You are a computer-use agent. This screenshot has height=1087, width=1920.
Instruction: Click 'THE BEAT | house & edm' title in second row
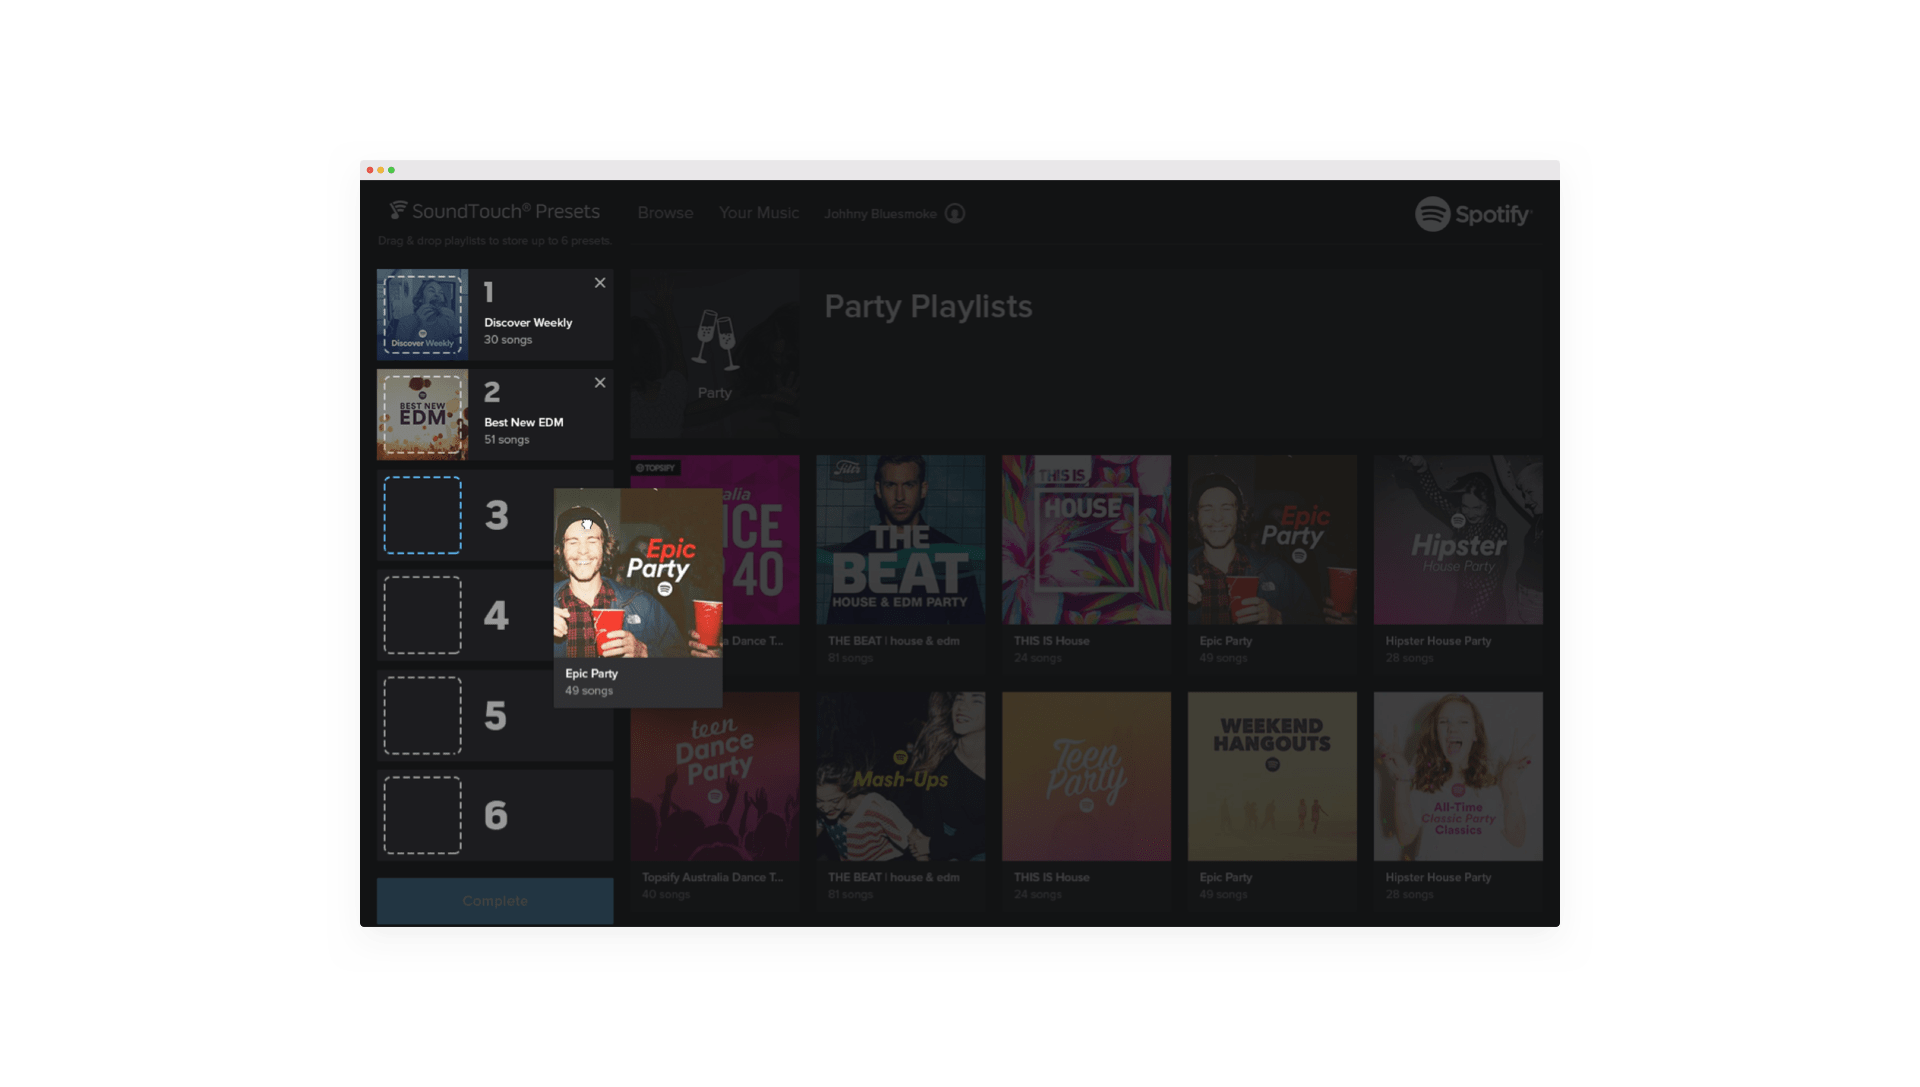[x=893, y=877]
